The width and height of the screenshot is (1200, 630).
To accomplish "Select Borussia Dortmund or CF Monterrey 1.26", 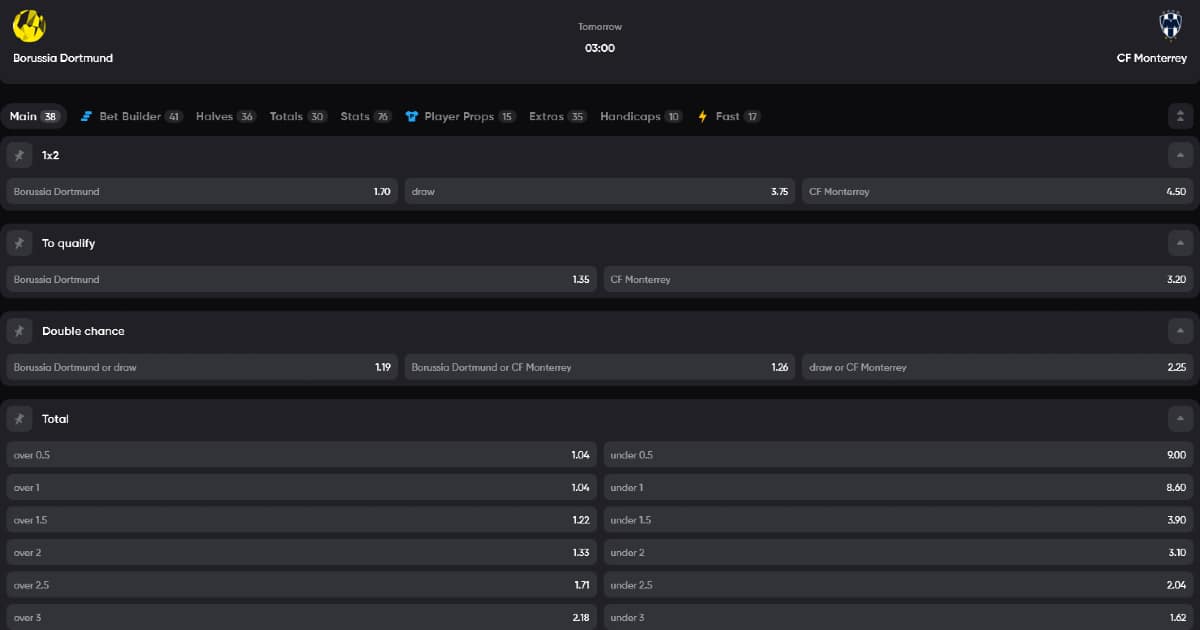I will (x=600, y=367).
